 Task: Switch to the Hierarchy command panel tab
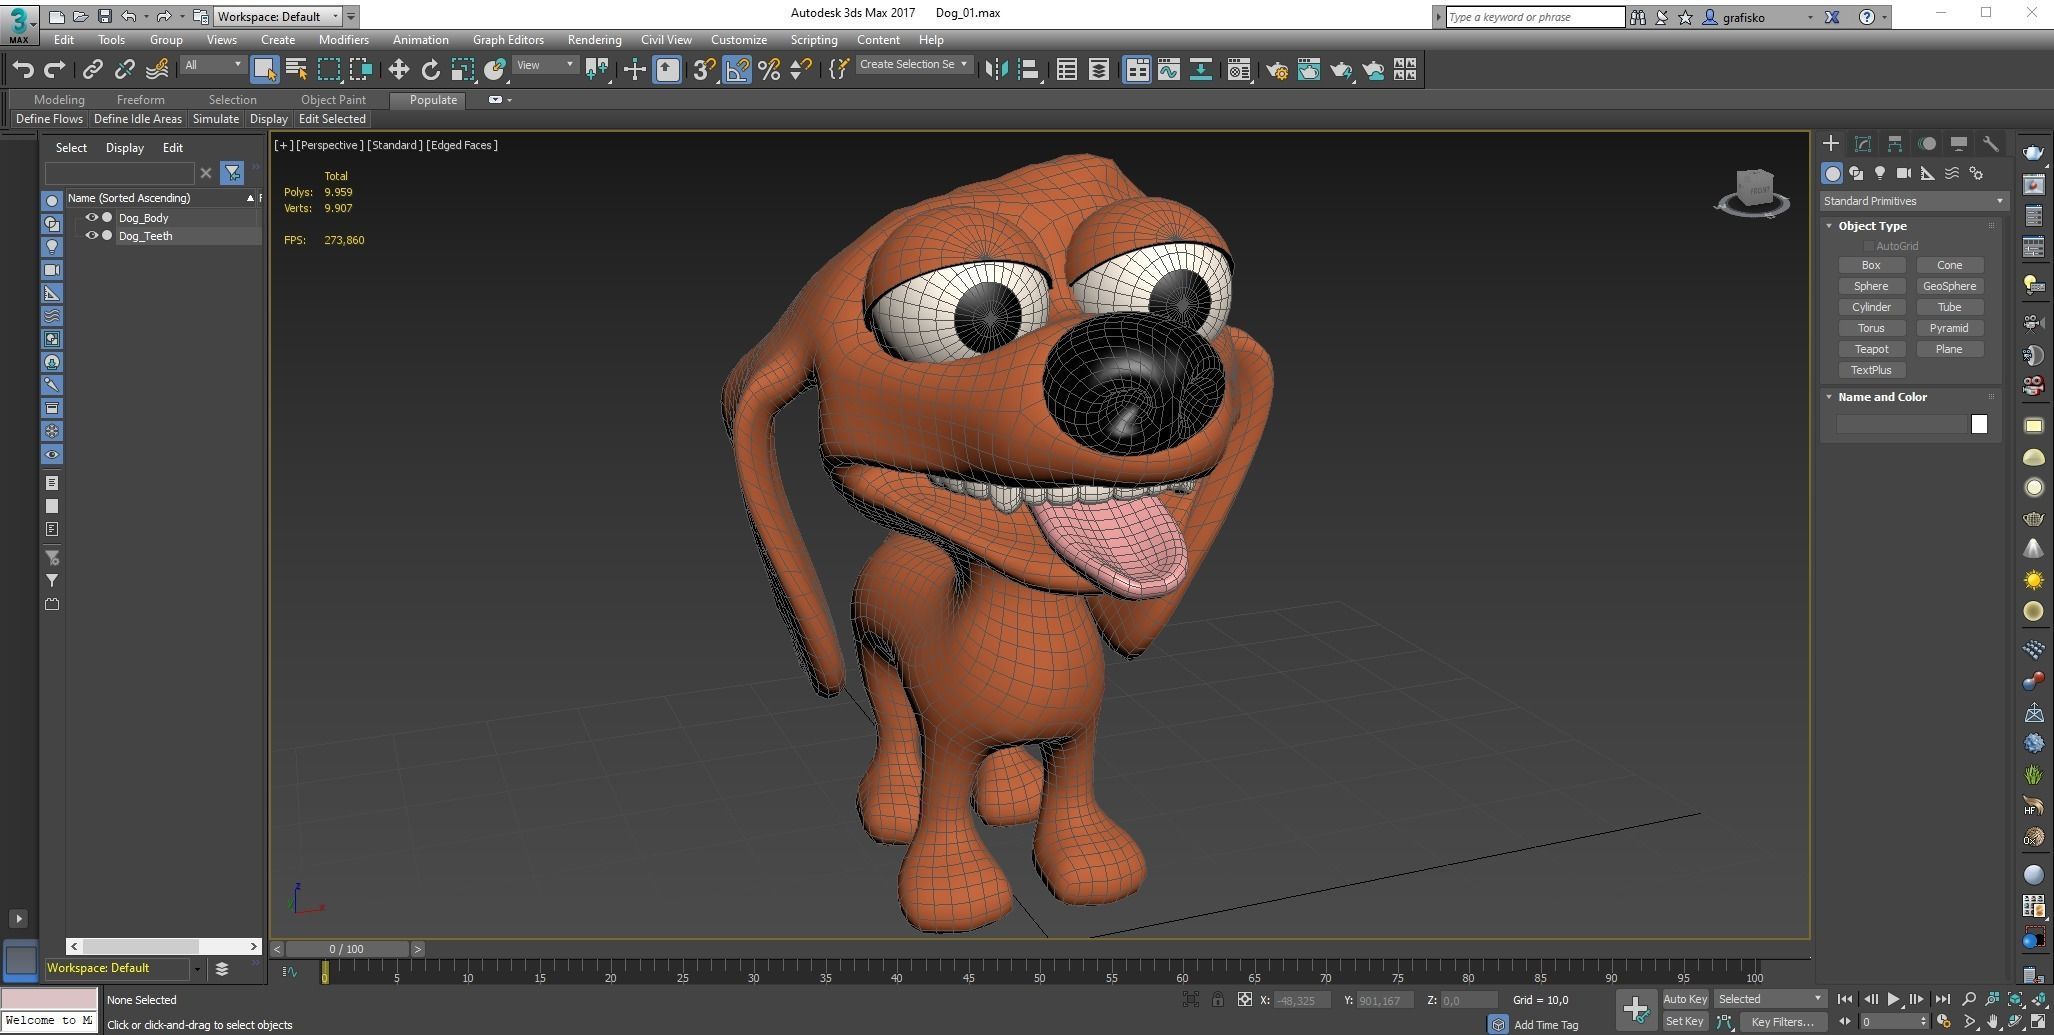[1895, 144]
